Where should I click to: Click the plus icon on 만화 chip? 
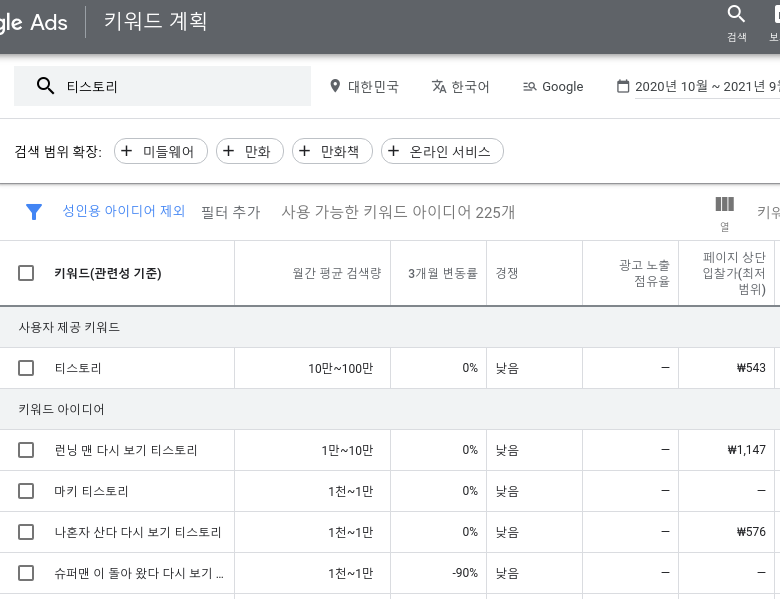click(228, 151)
